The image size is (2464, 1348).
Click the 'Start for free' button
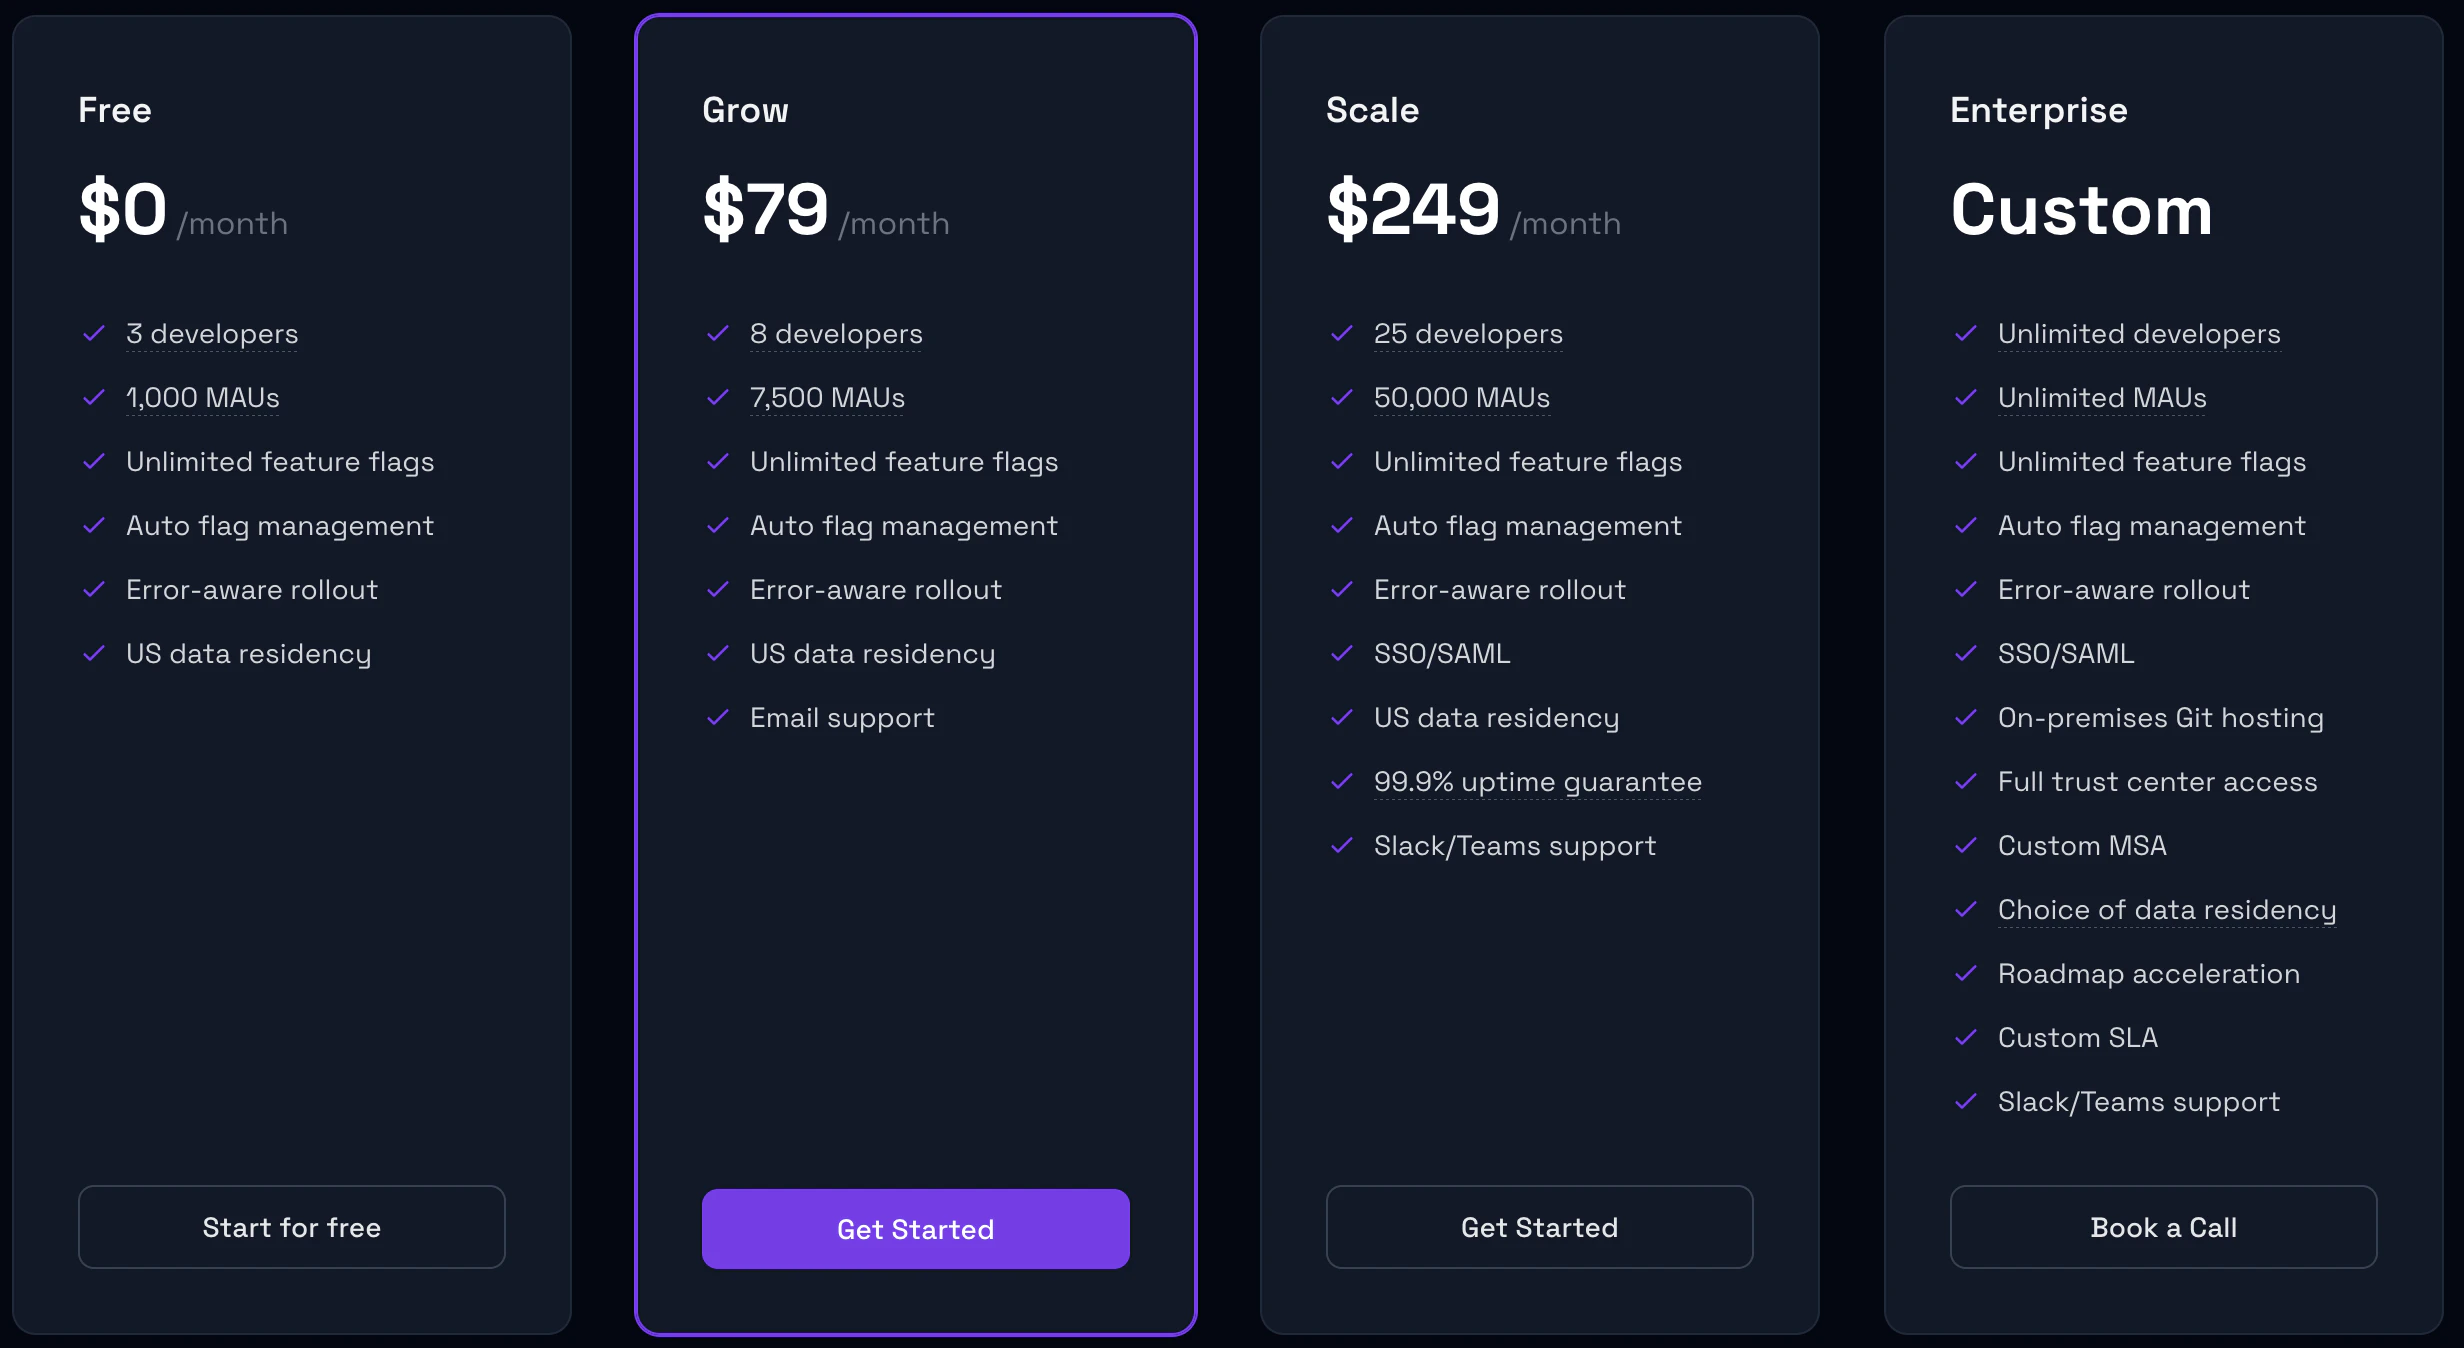[x=291, y=1227]
